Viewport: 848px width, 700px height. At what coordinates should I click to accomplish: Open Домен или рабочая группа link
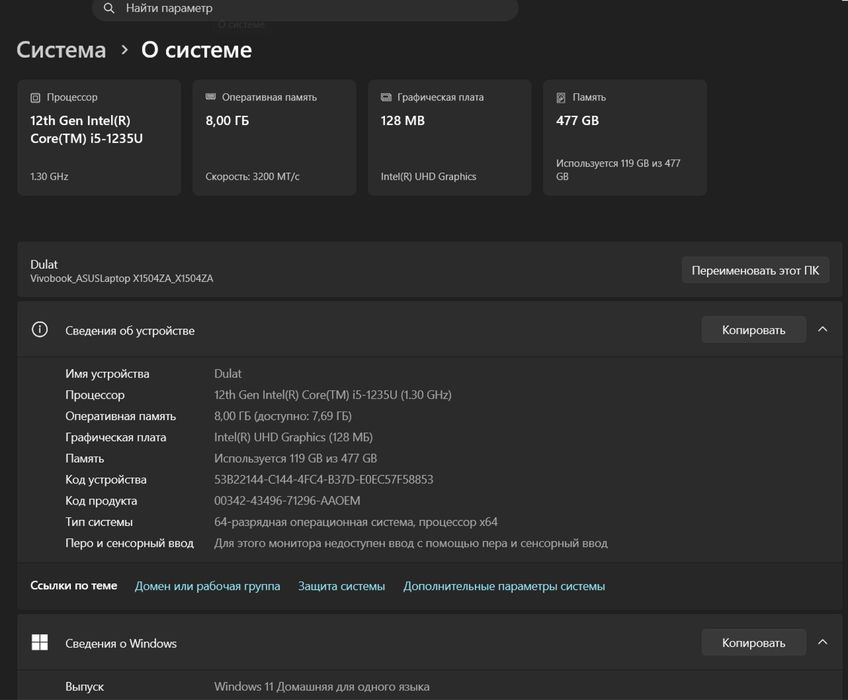point(207,586)
